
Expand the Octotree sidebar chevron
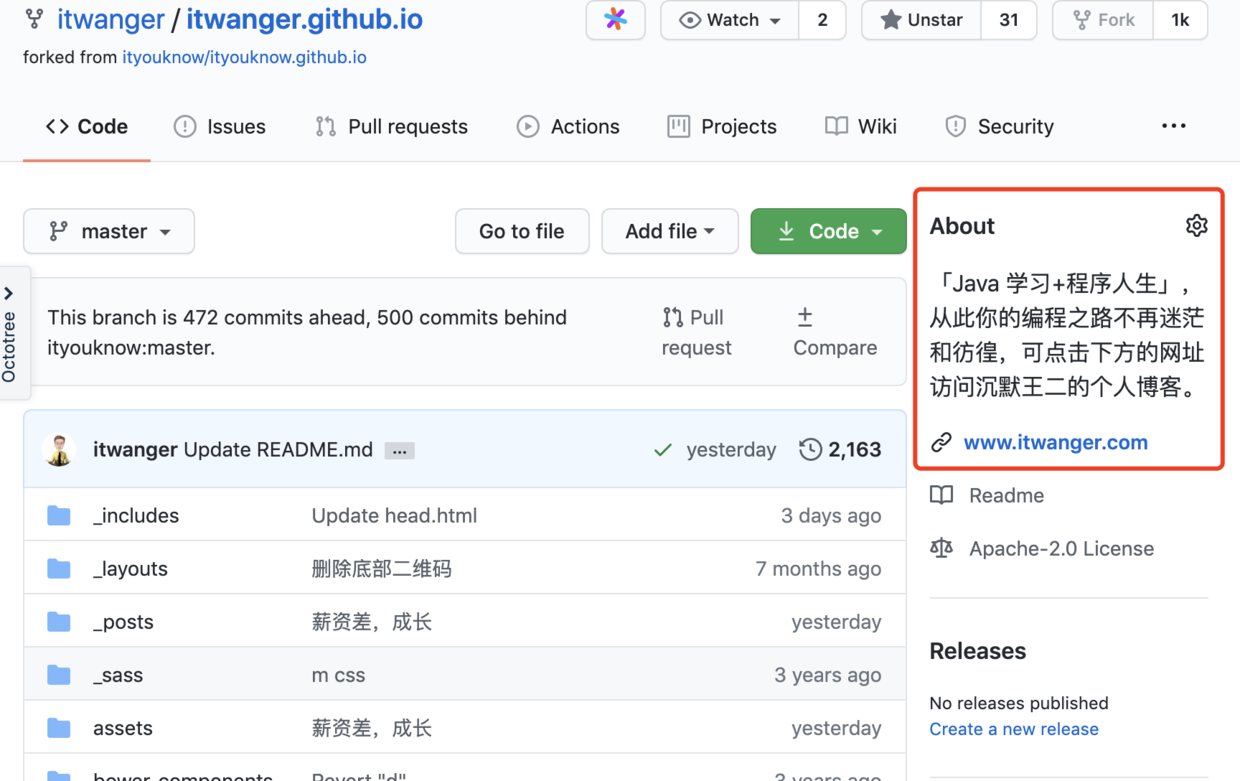pyautogui.click(x=9, y=293)
